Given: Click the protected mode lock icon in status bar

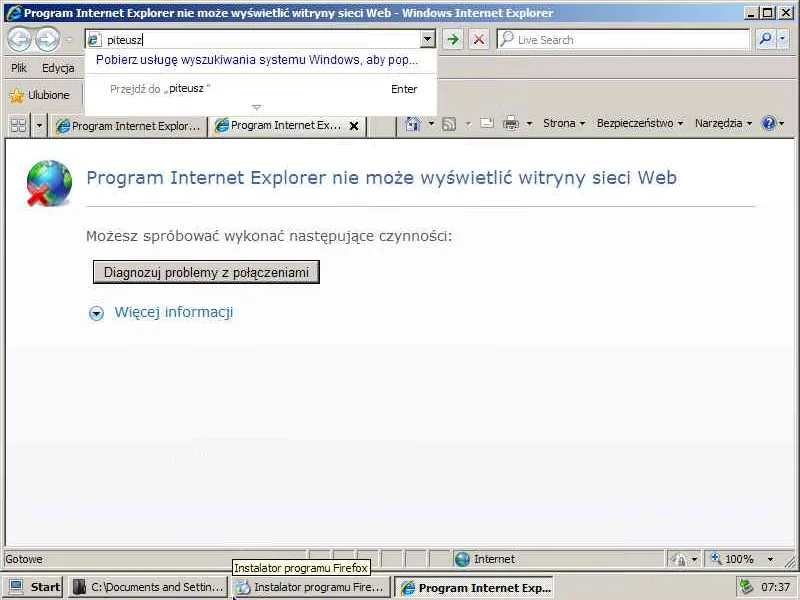Looking at the screenshot, I should (679, 560).
